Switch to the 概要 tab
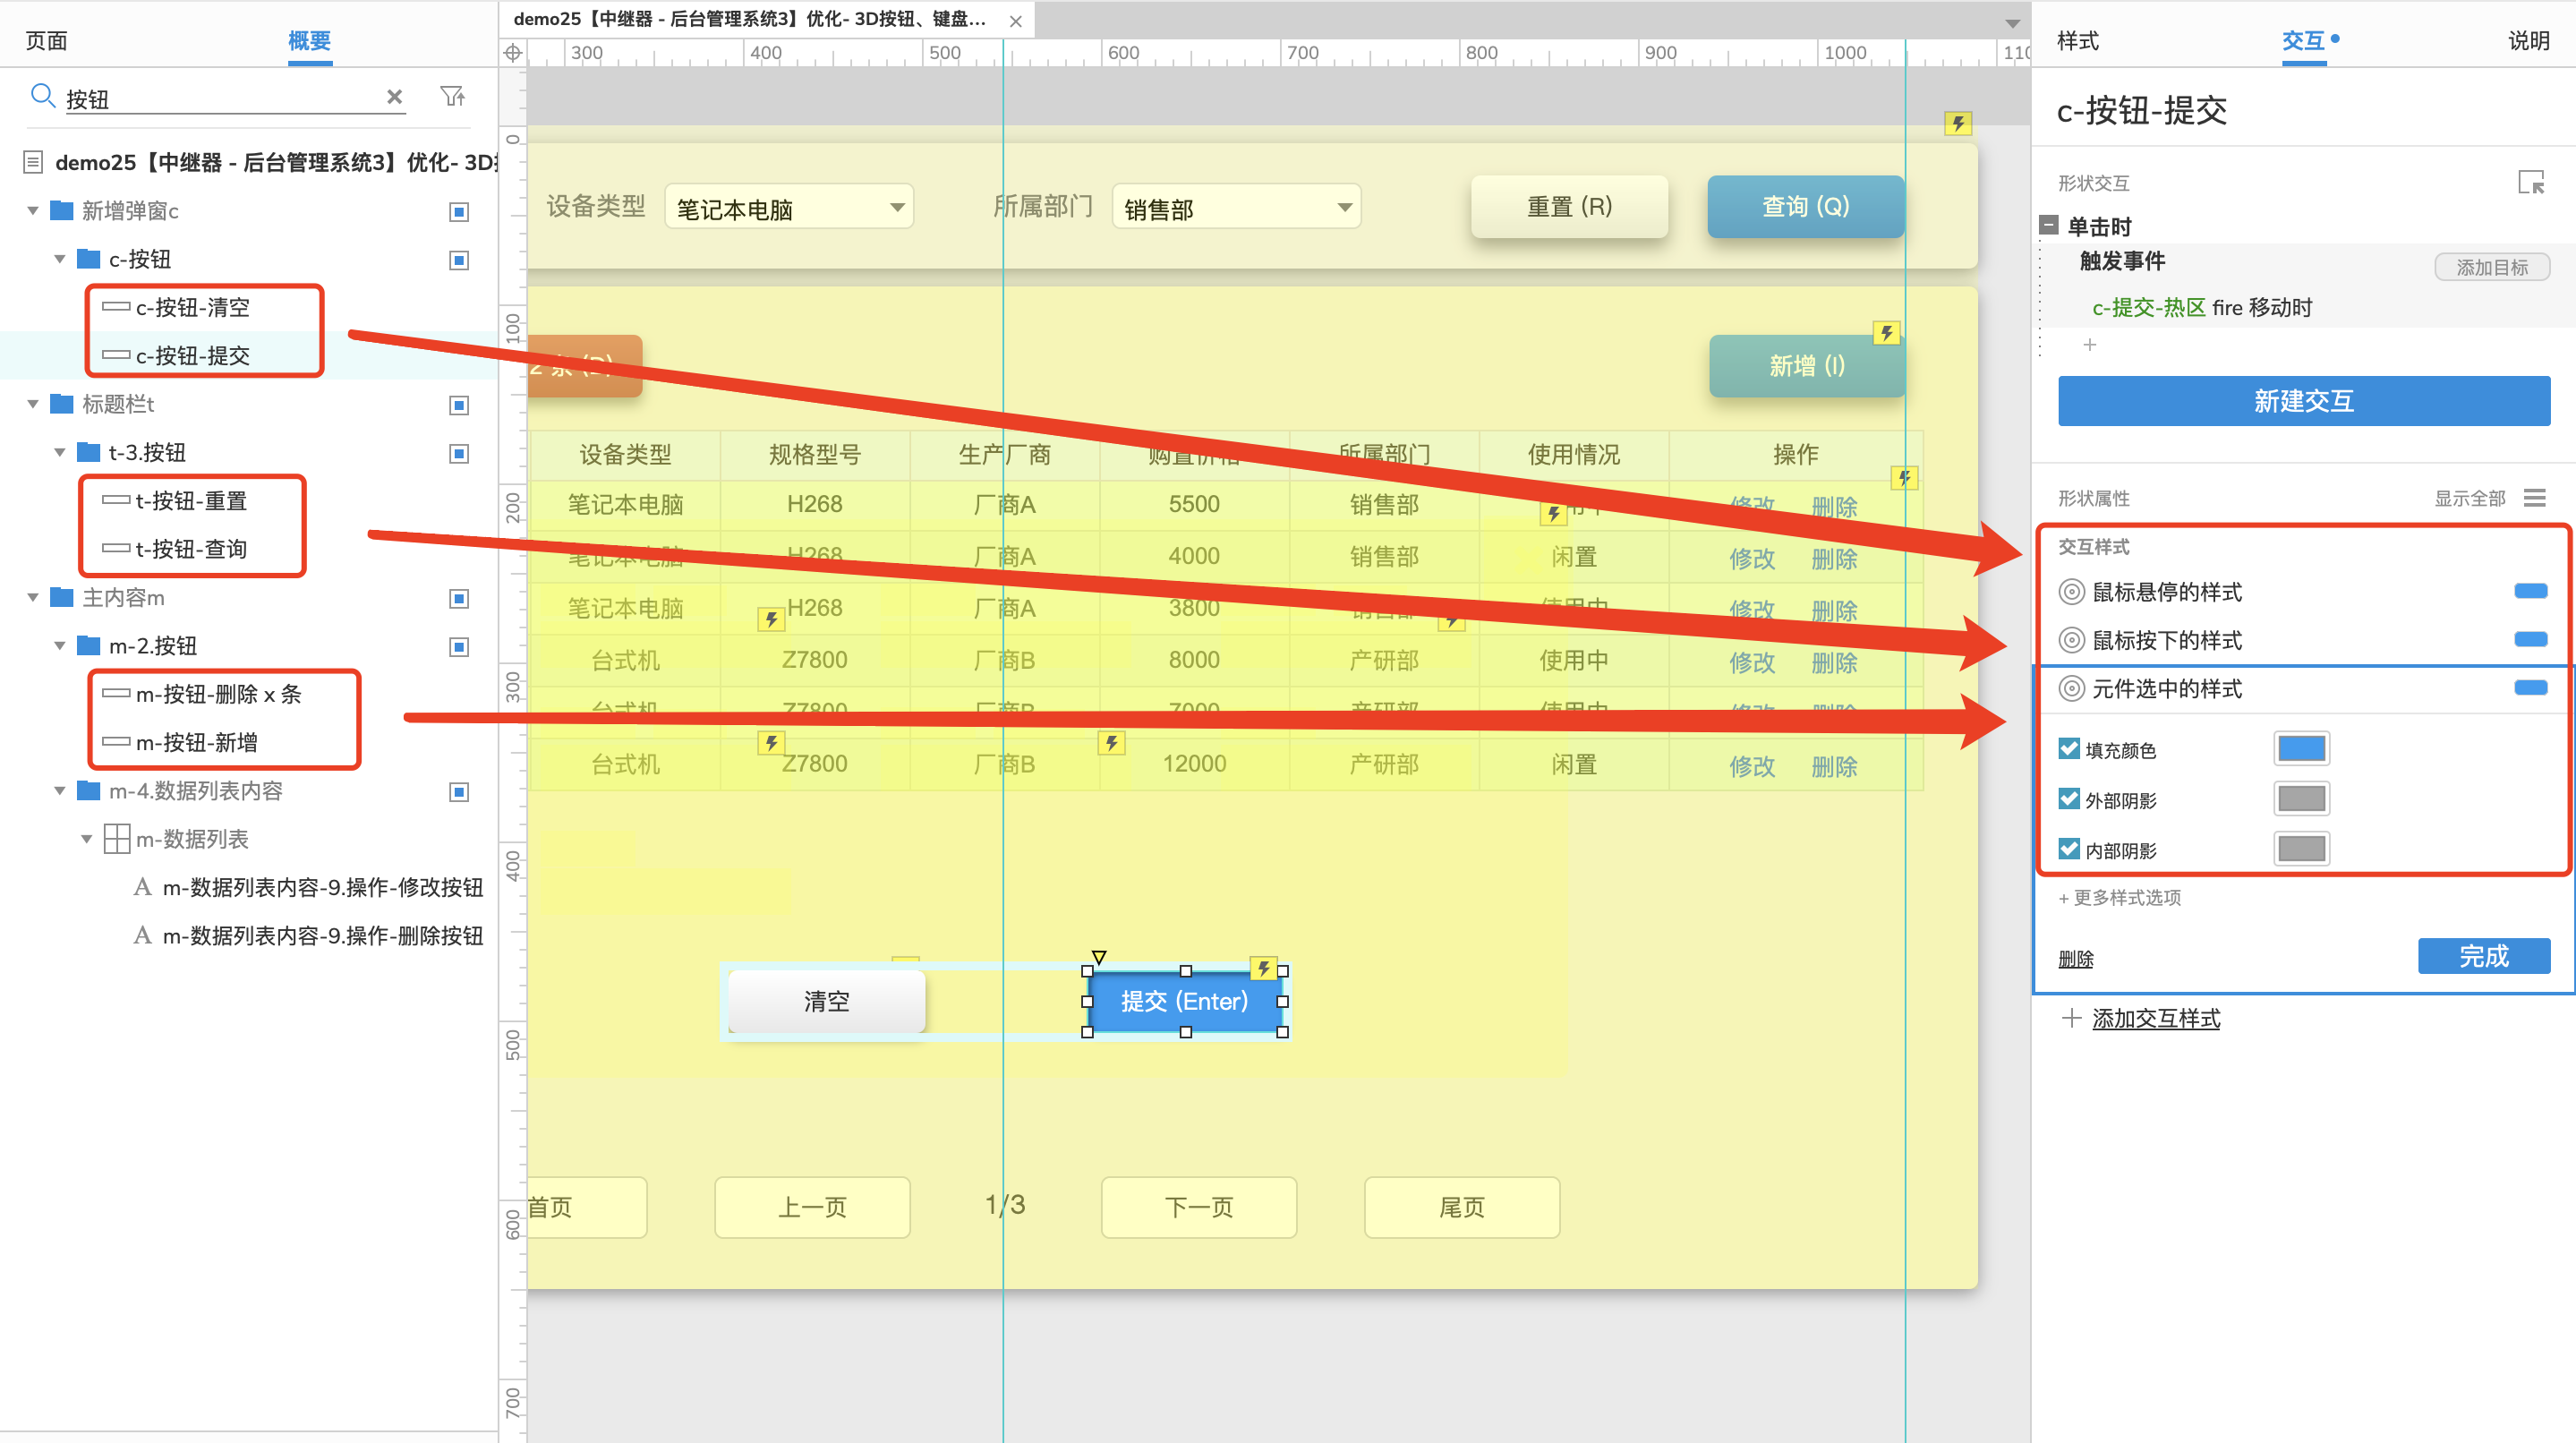The image size is (2576, 1443). 309,40
